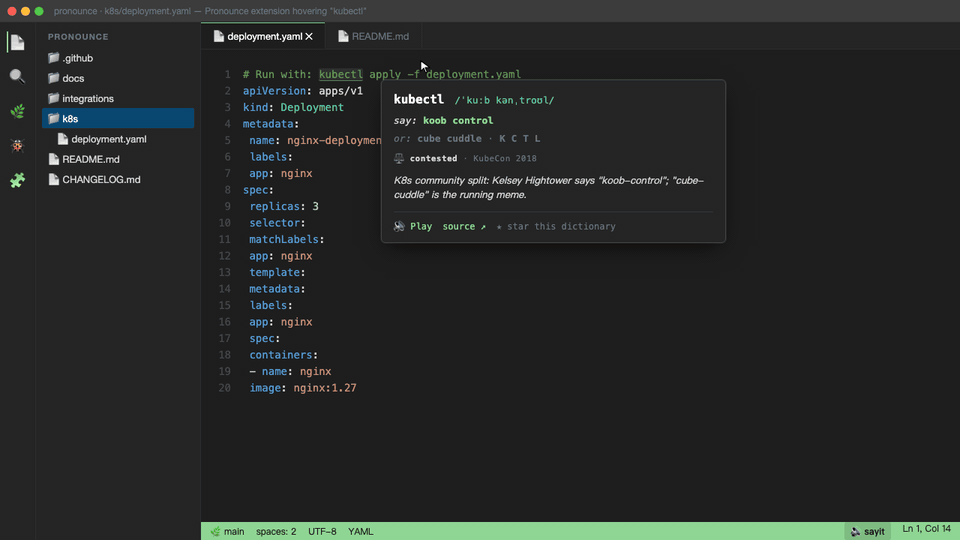This screenshot has height=540, width=960.
Task: Click the cube cuddle alternative text
Action: point(449,138)
